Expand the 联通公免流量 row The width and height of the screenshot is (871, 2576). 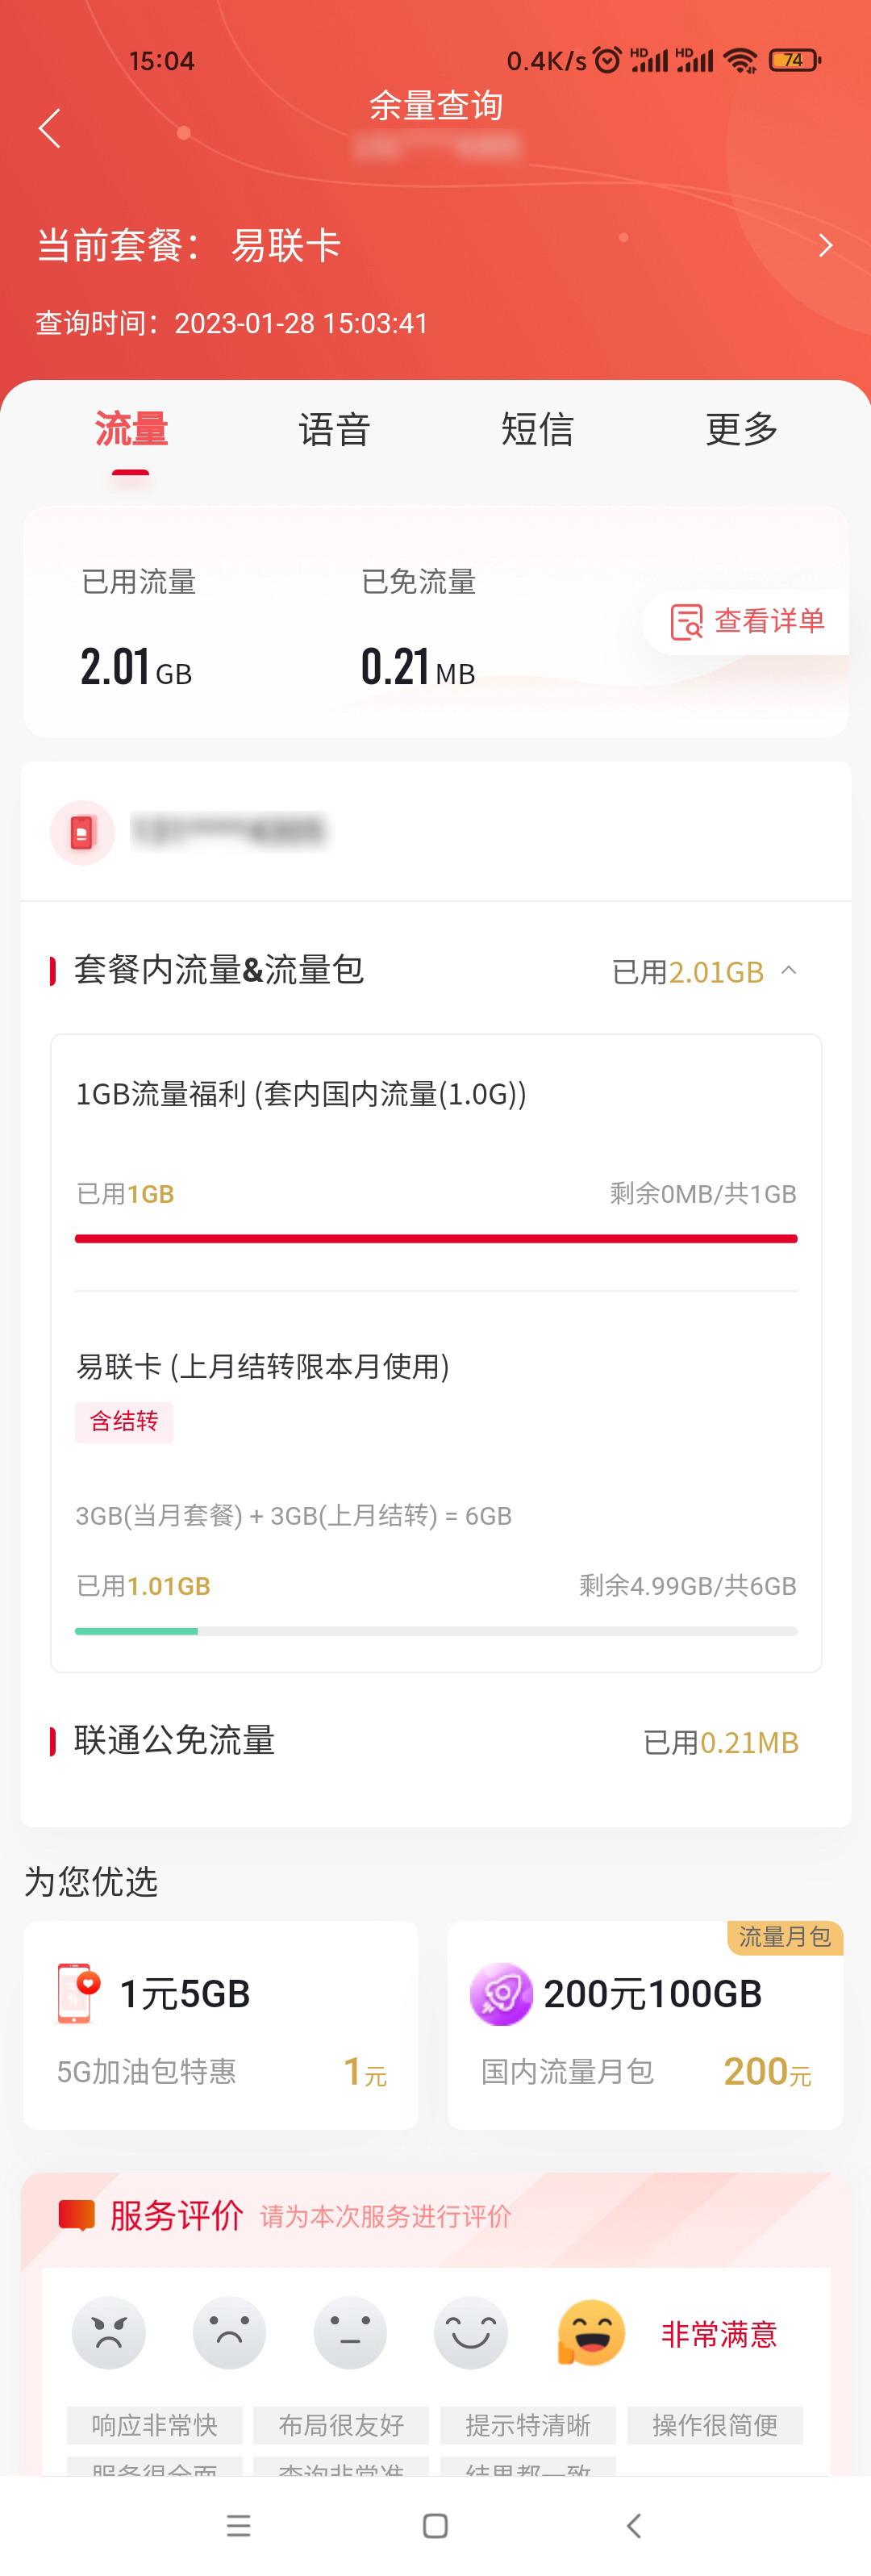point(436,1742)
